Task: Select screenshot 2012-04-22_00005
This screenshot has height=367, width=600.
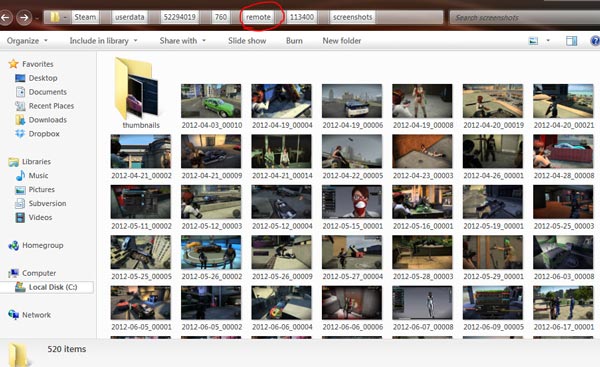Action: click(352, 157)
